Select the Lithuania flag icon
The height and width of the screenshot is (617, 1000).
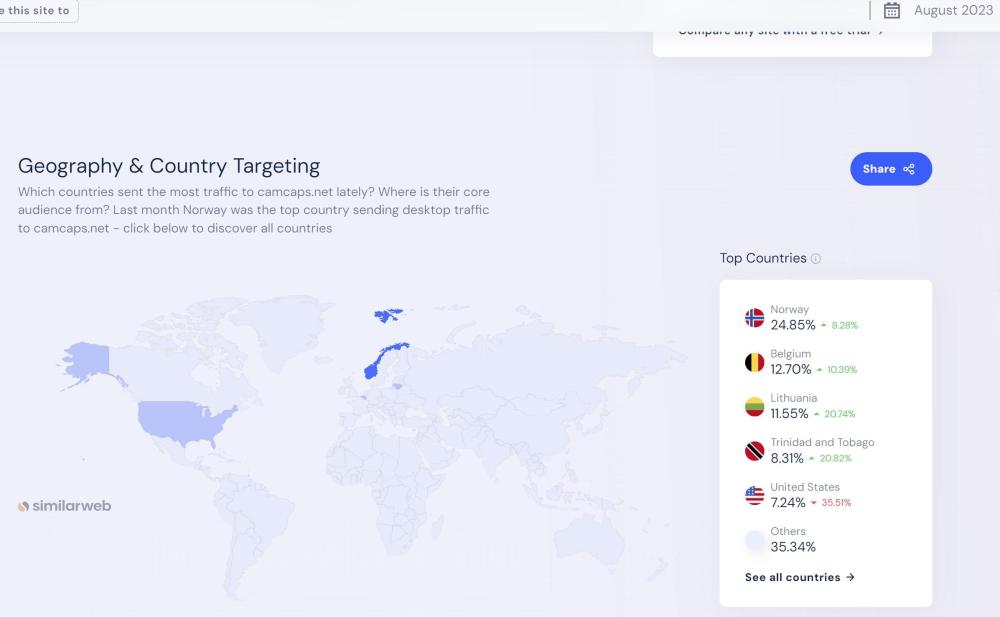click(x=754, y=407)
